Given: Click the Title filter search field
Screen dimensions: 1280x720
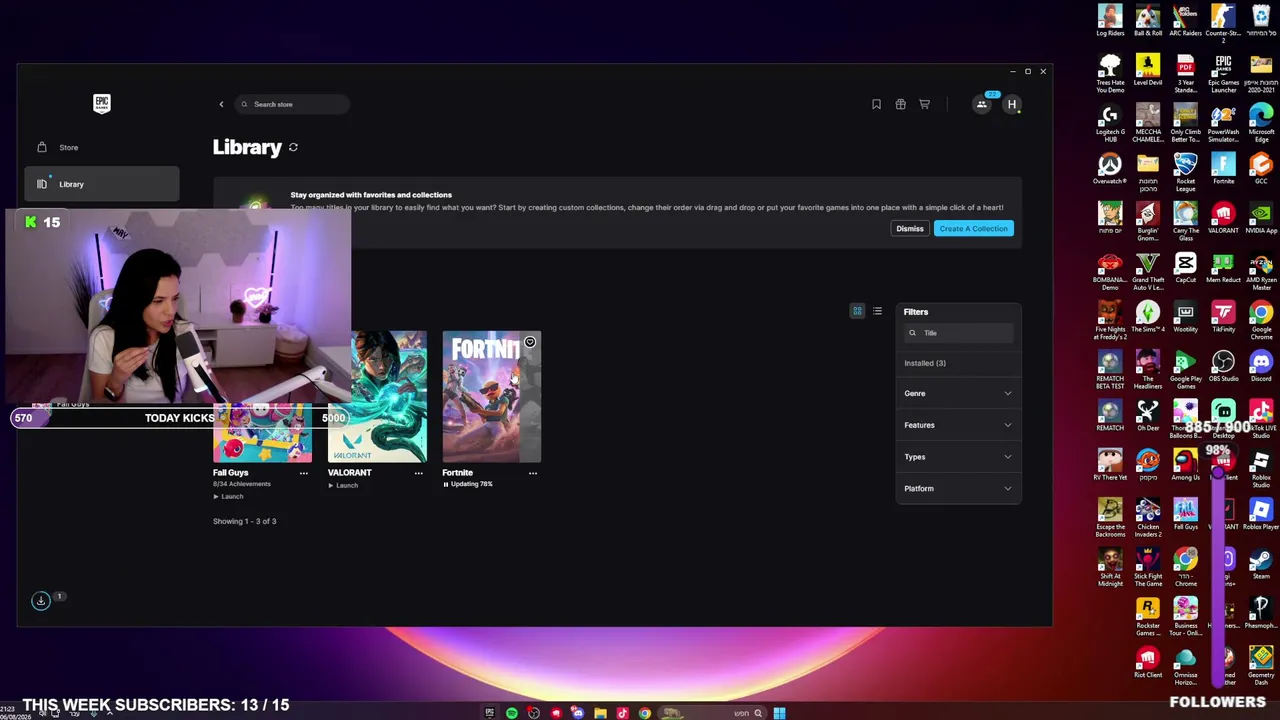Looking at the screenshot, I should pos(958,333).
